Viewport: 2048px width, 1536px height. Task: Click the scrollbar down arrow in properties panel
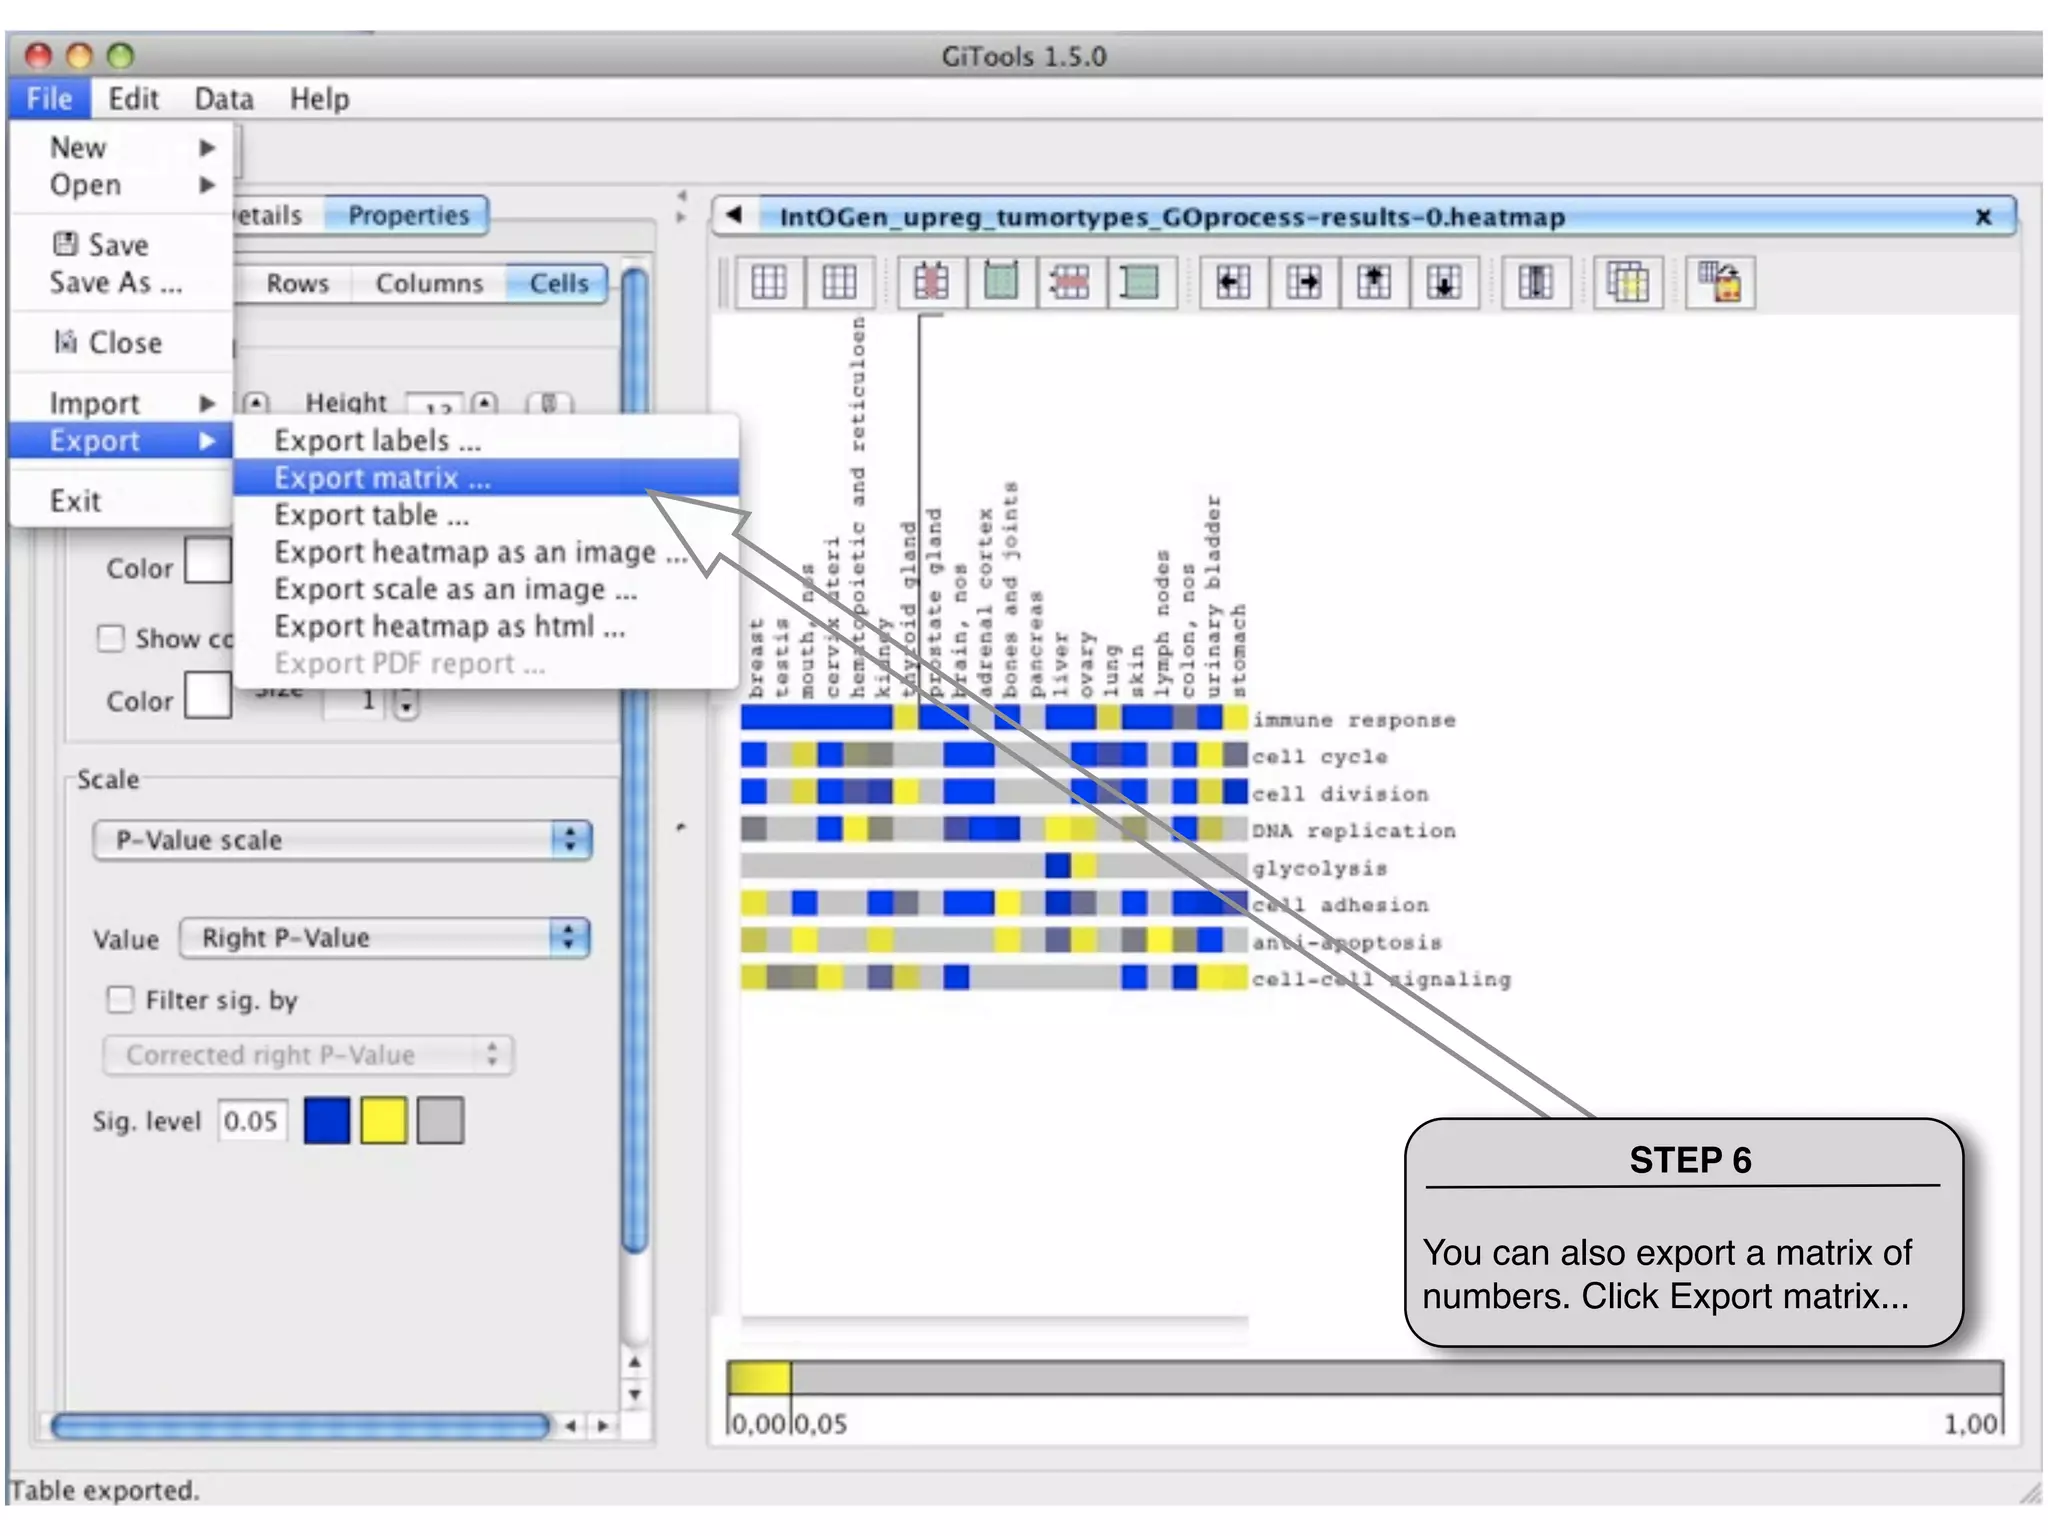click(x=635, y=1394)
